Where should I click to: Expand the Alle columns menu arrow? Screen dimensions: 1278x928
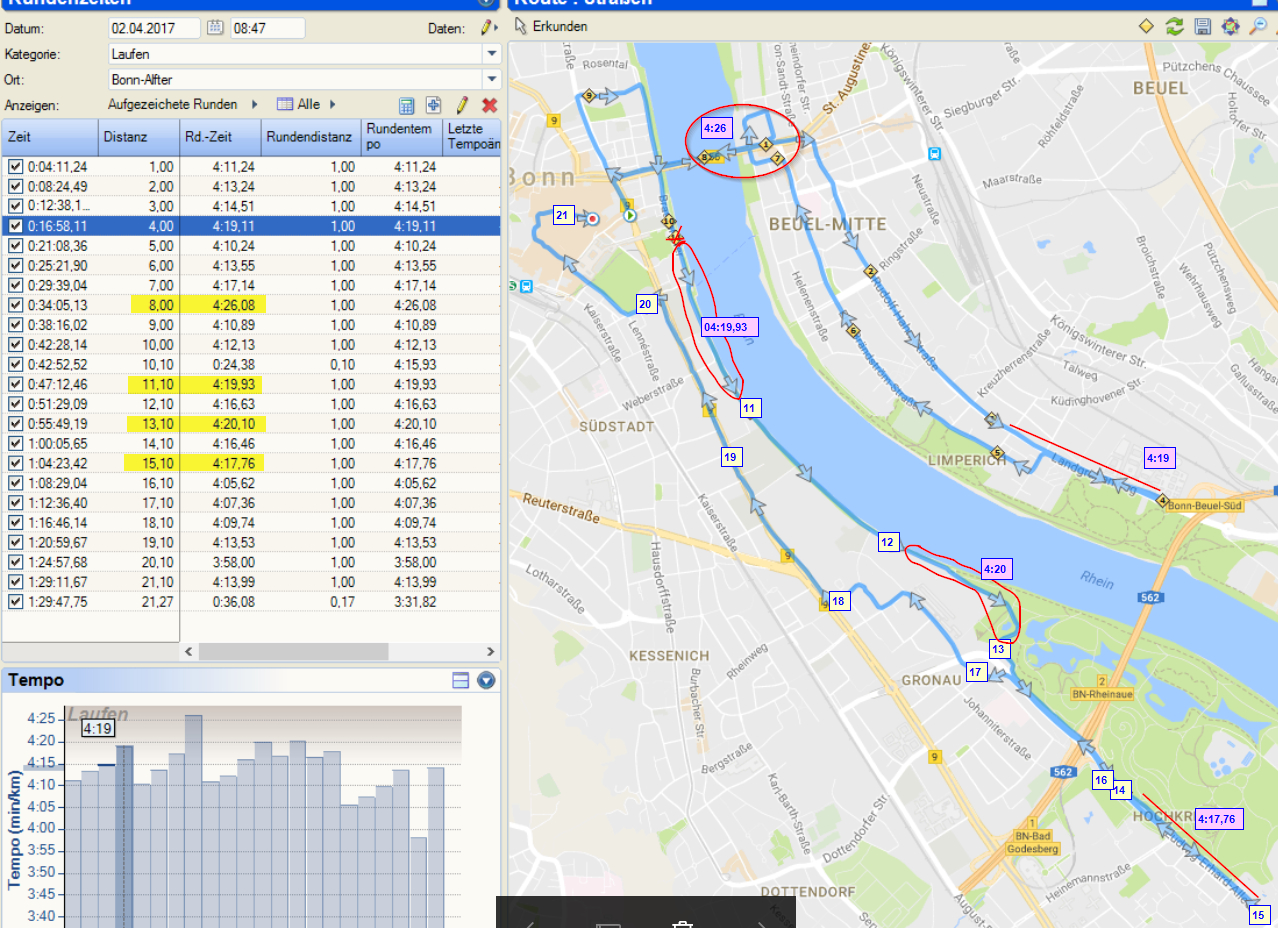pyautogui.click(x=332, y=104)
